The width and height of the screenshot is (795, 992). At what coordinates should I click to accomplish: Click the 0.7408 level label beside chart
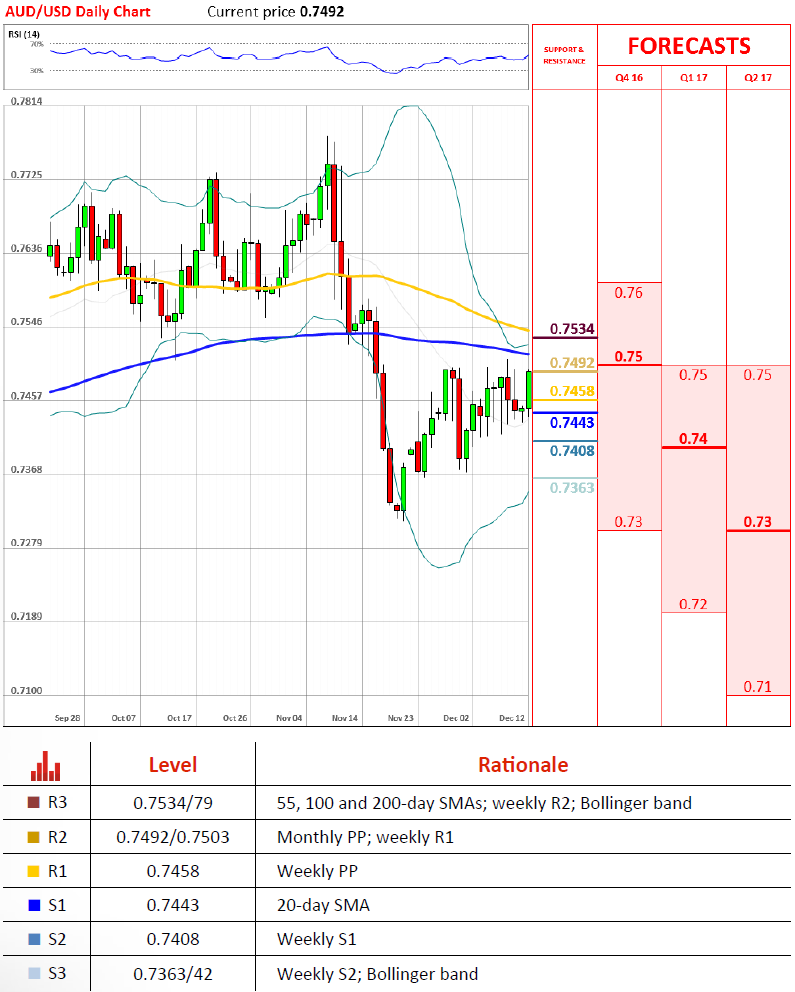(572, 451)
